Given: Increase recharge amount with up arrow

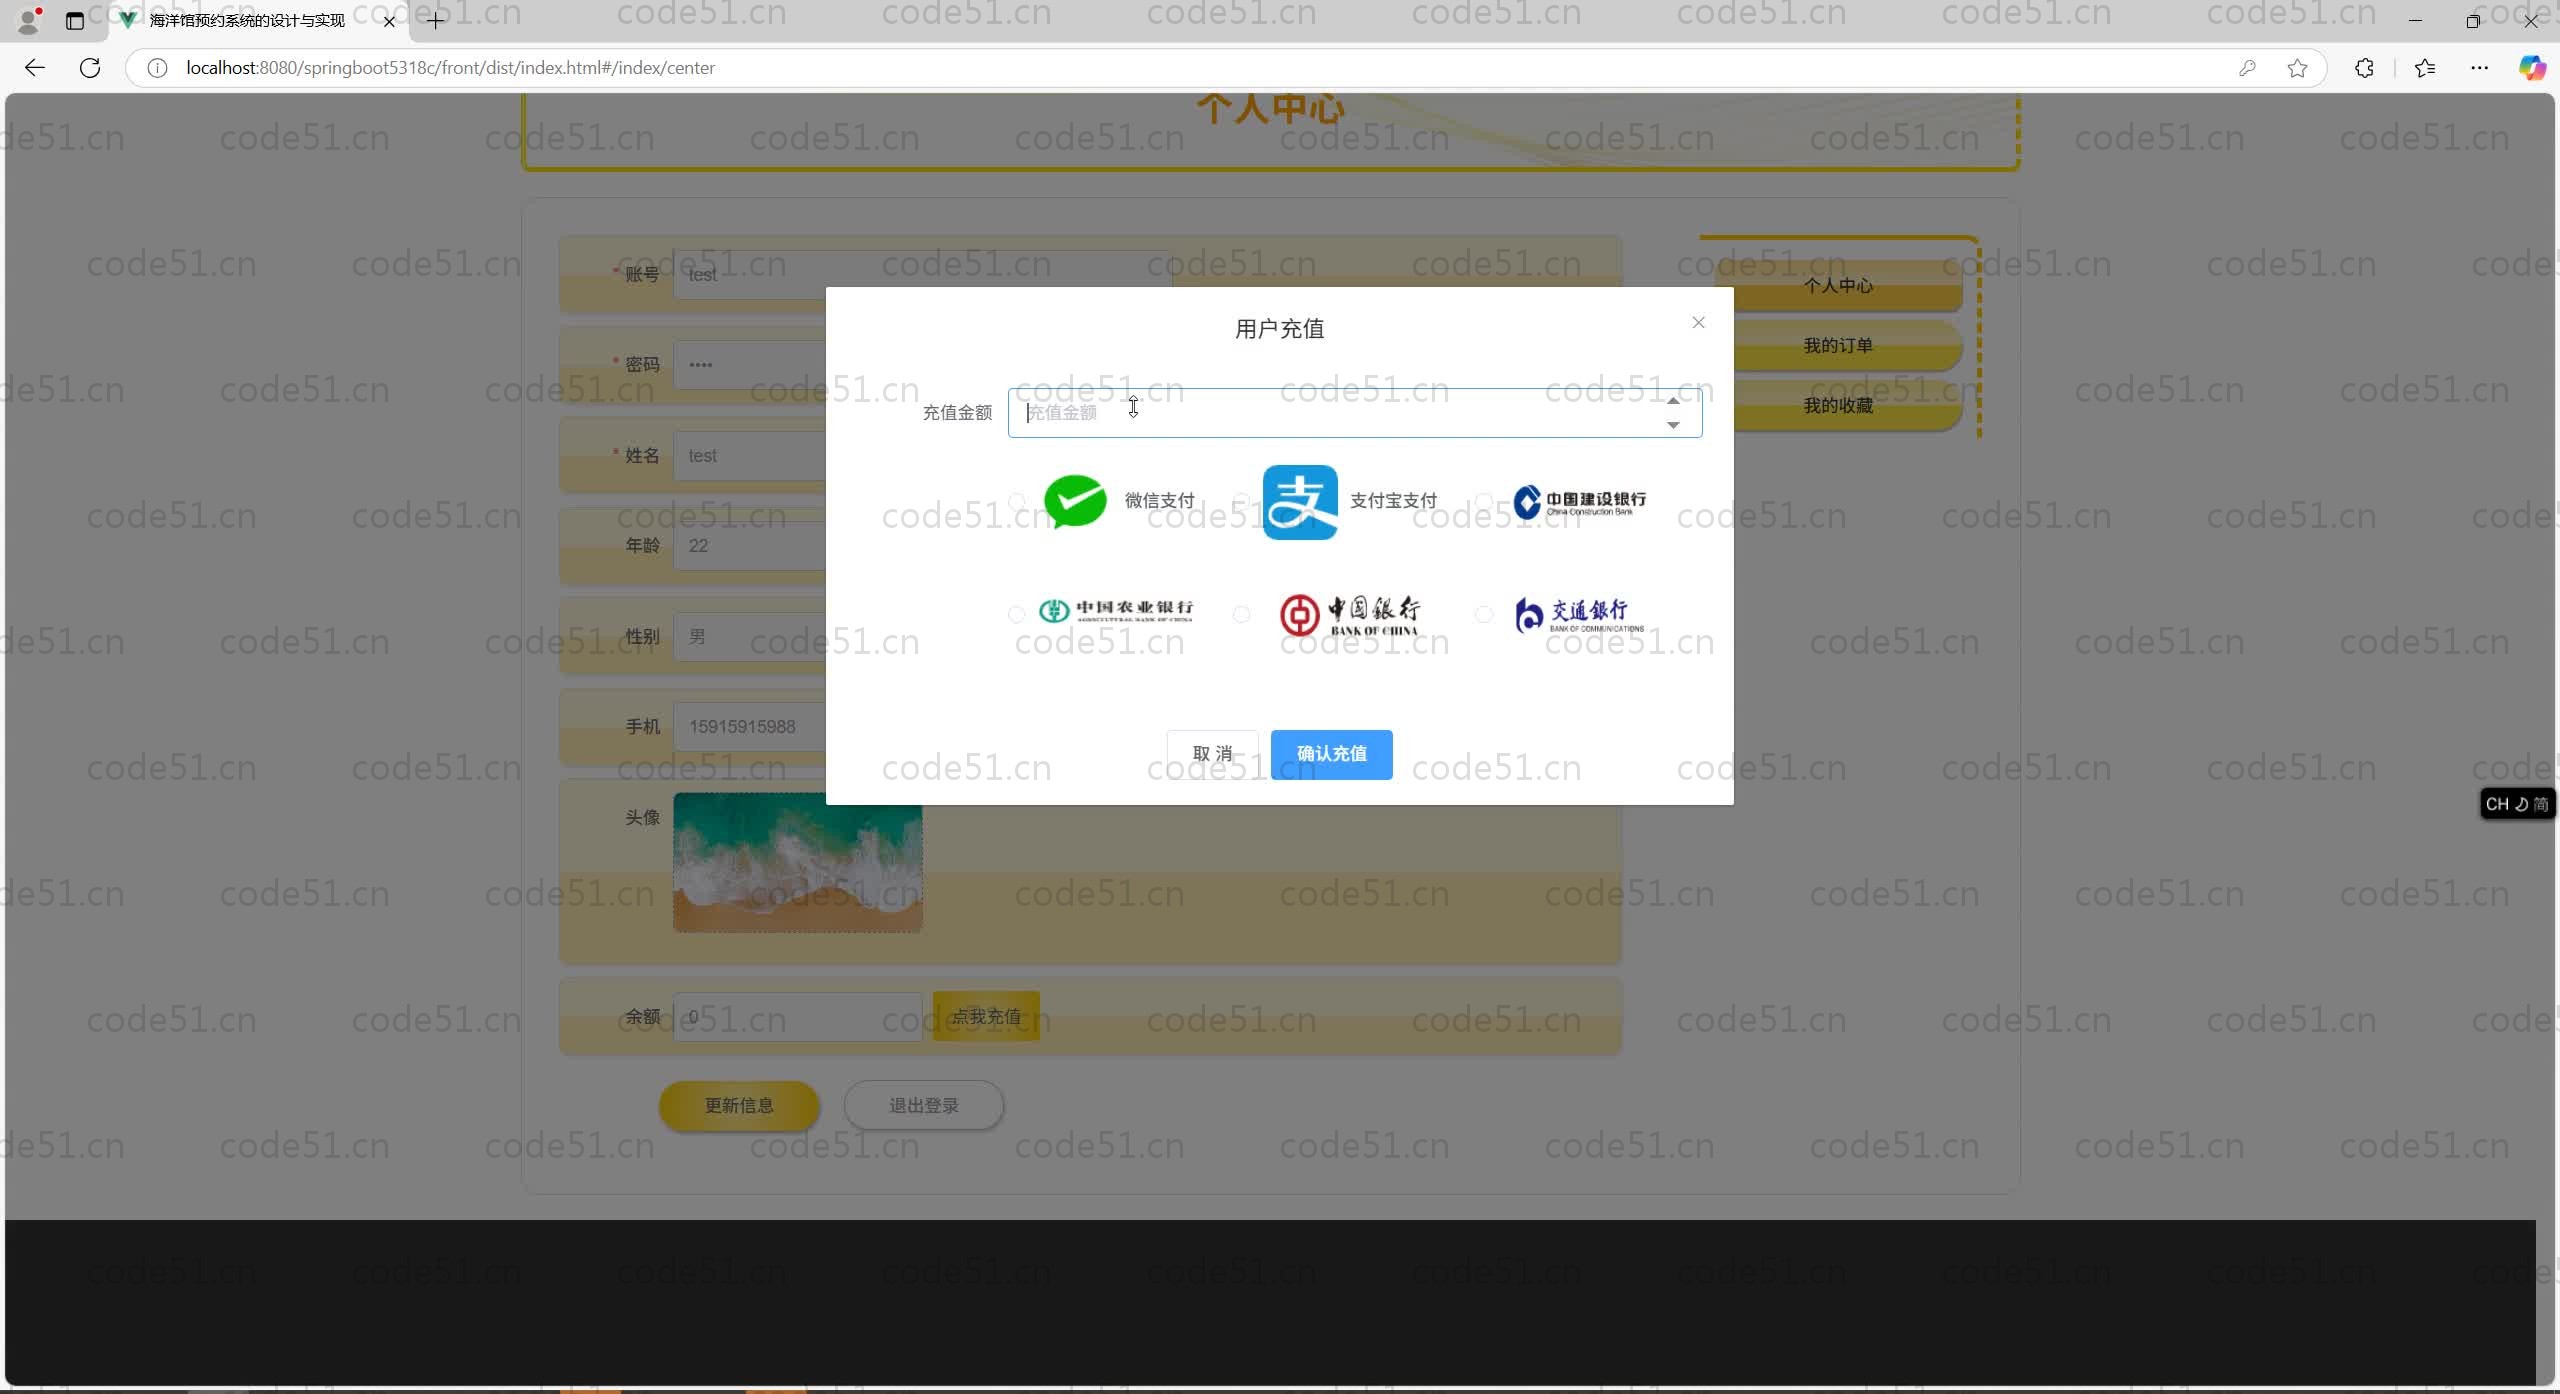Looking at the screenshot, I should 1673,401.
